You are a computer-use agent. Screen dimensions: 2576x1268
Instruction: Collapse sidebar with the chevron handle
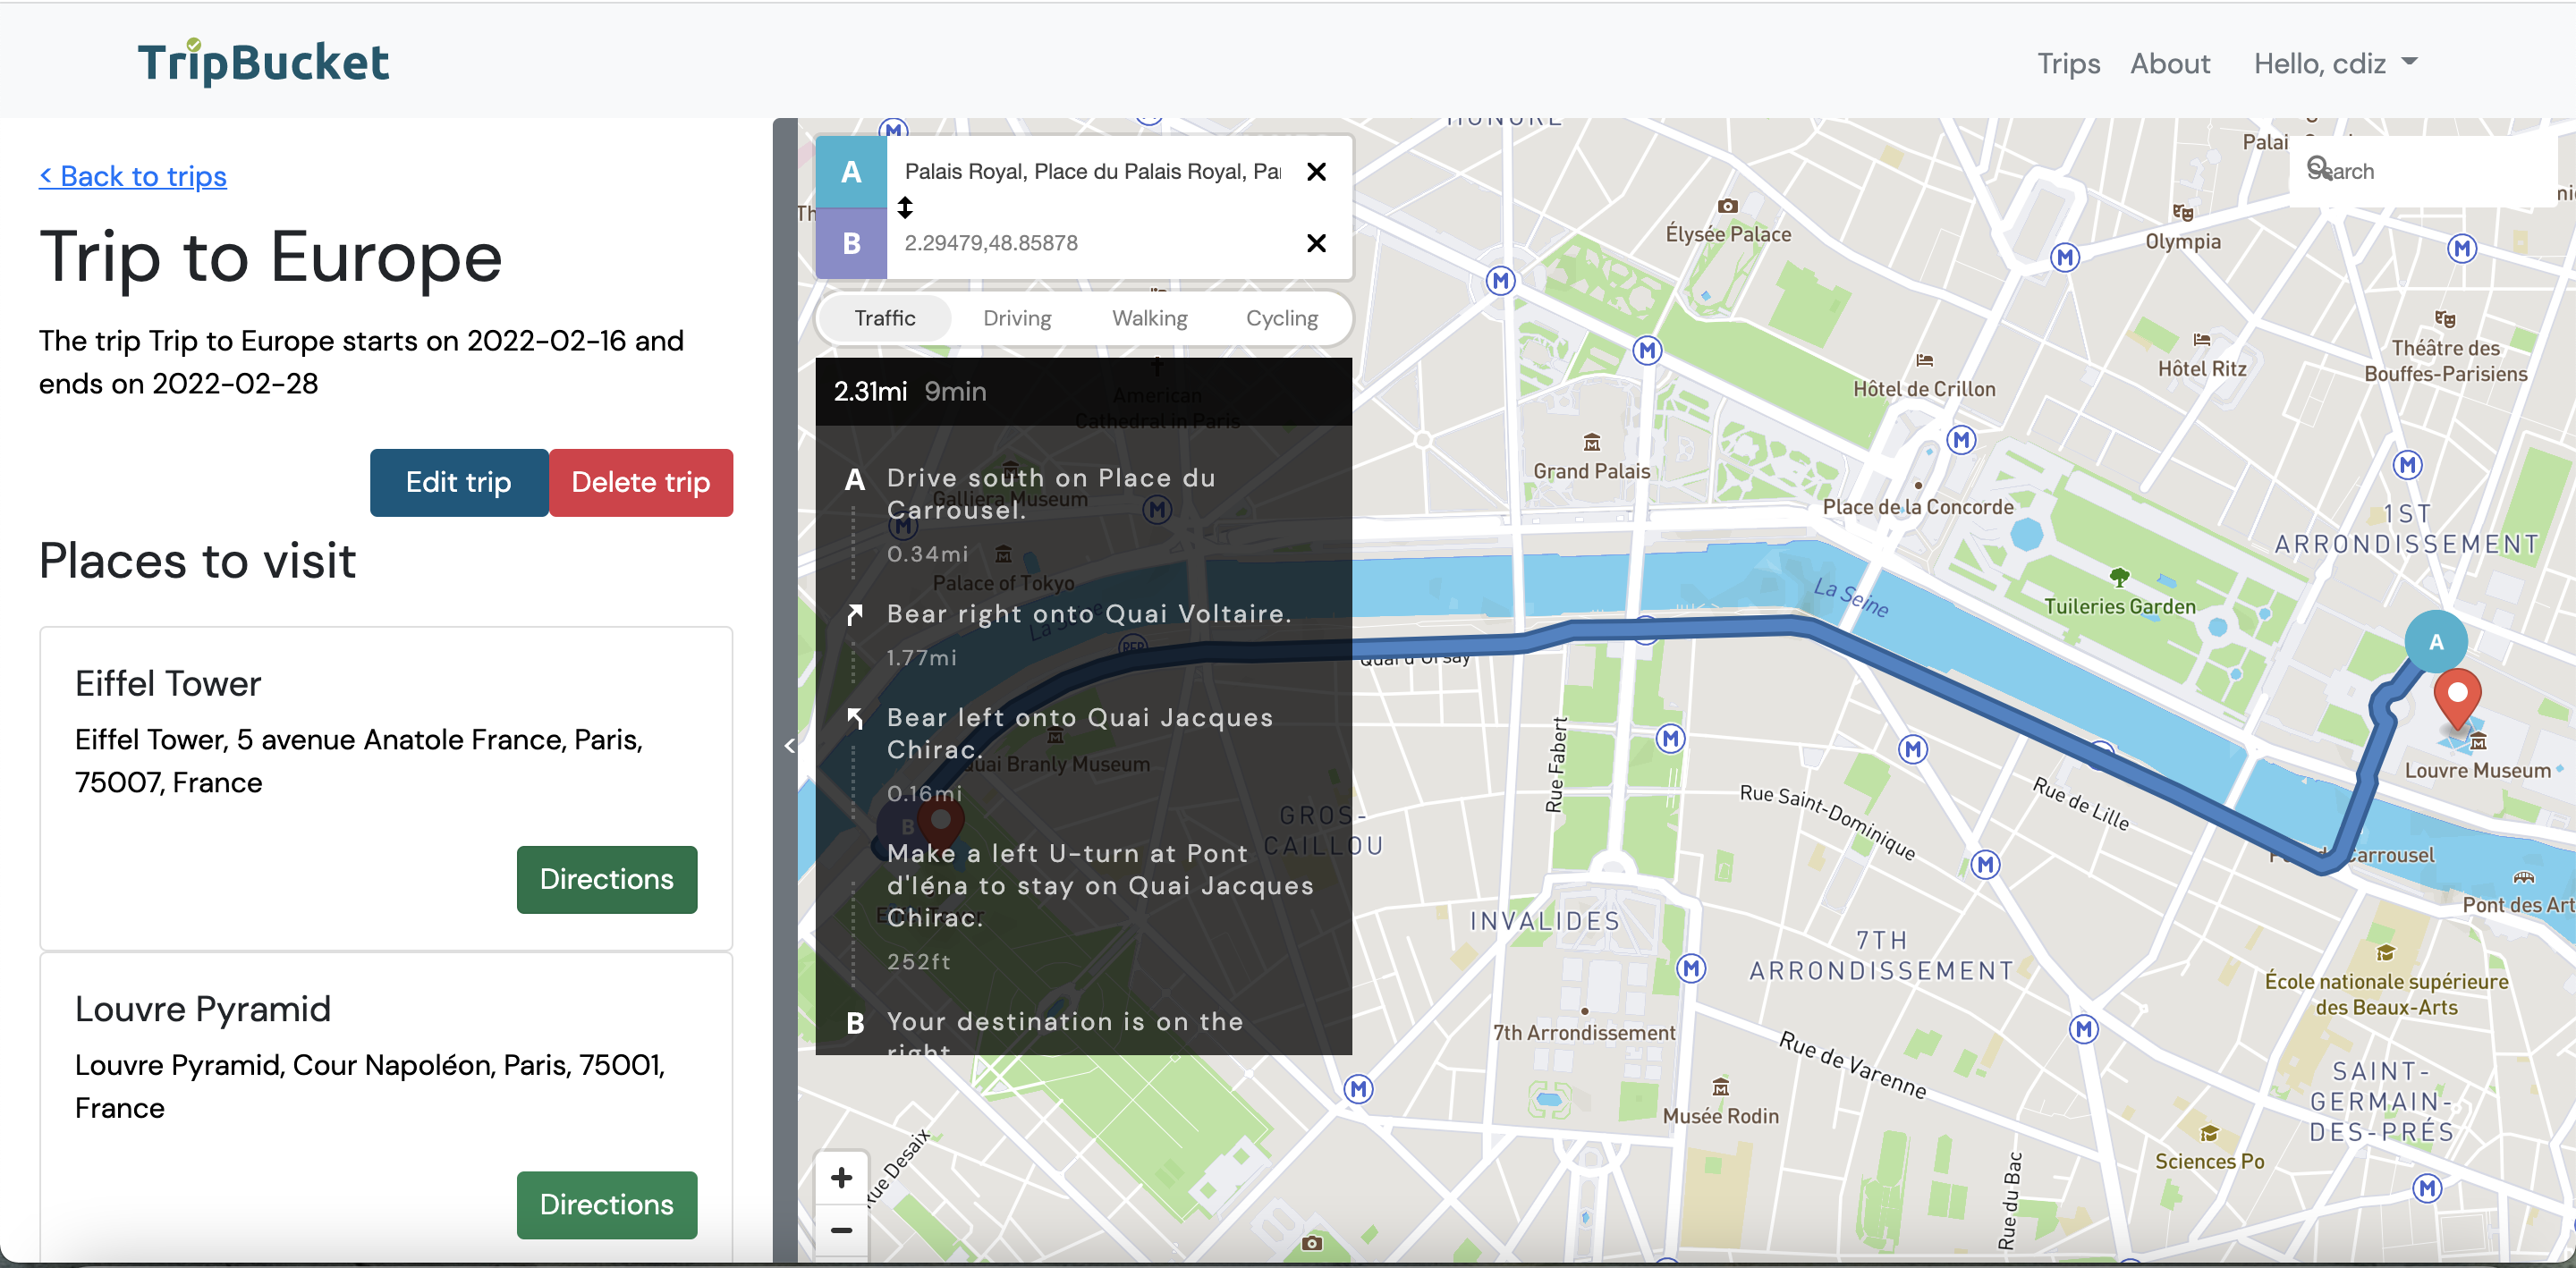tap(788, 745)
